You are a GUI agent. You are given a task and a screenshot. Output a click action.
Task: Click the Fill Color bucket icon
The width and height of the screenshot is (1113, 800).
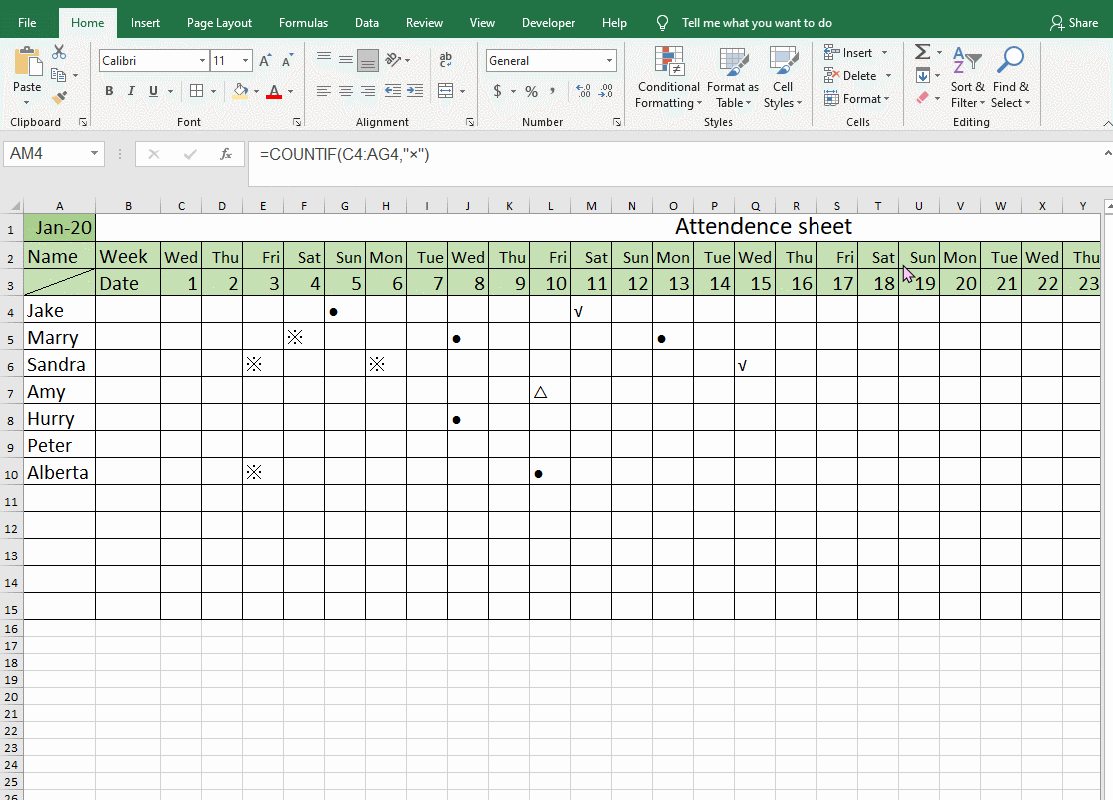pyautogui.click(x=241, y=90)
